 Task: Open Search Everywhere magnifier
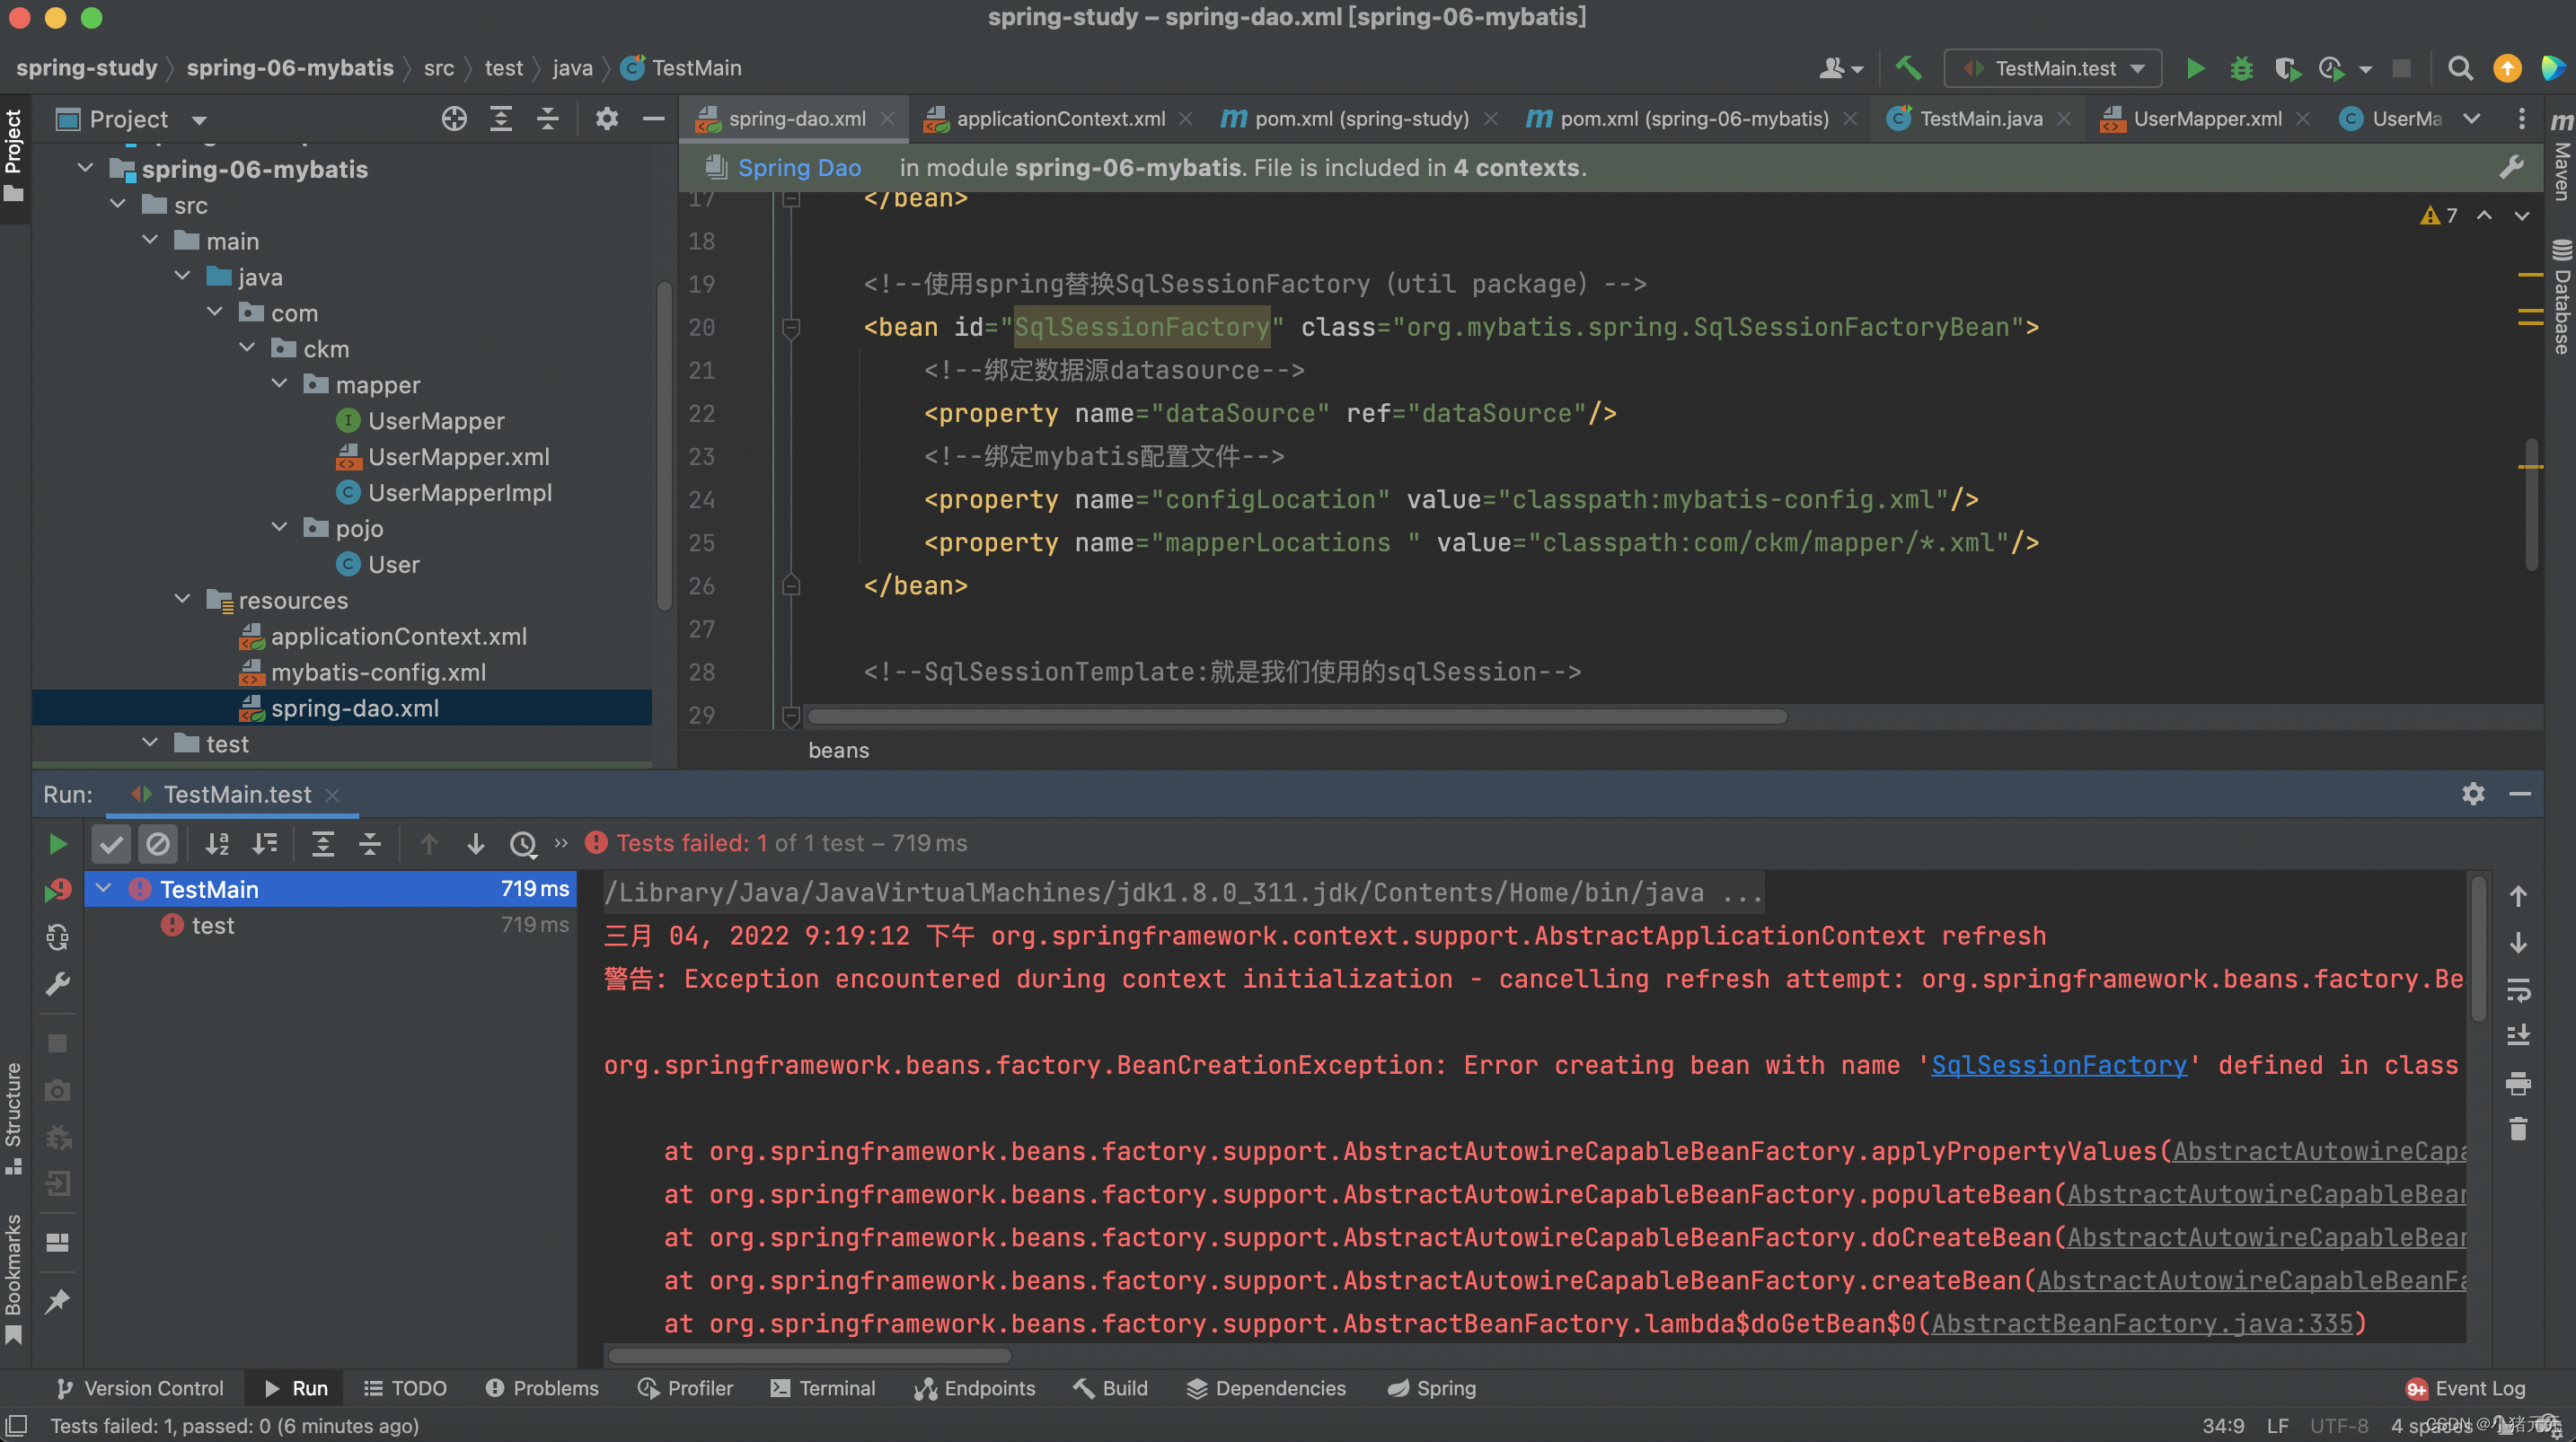(x=2460, y=68)
